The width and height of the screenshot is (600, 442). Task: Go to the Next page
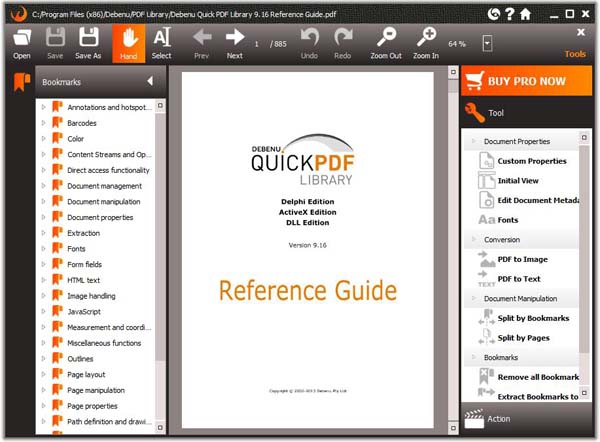tap(235, 44)
